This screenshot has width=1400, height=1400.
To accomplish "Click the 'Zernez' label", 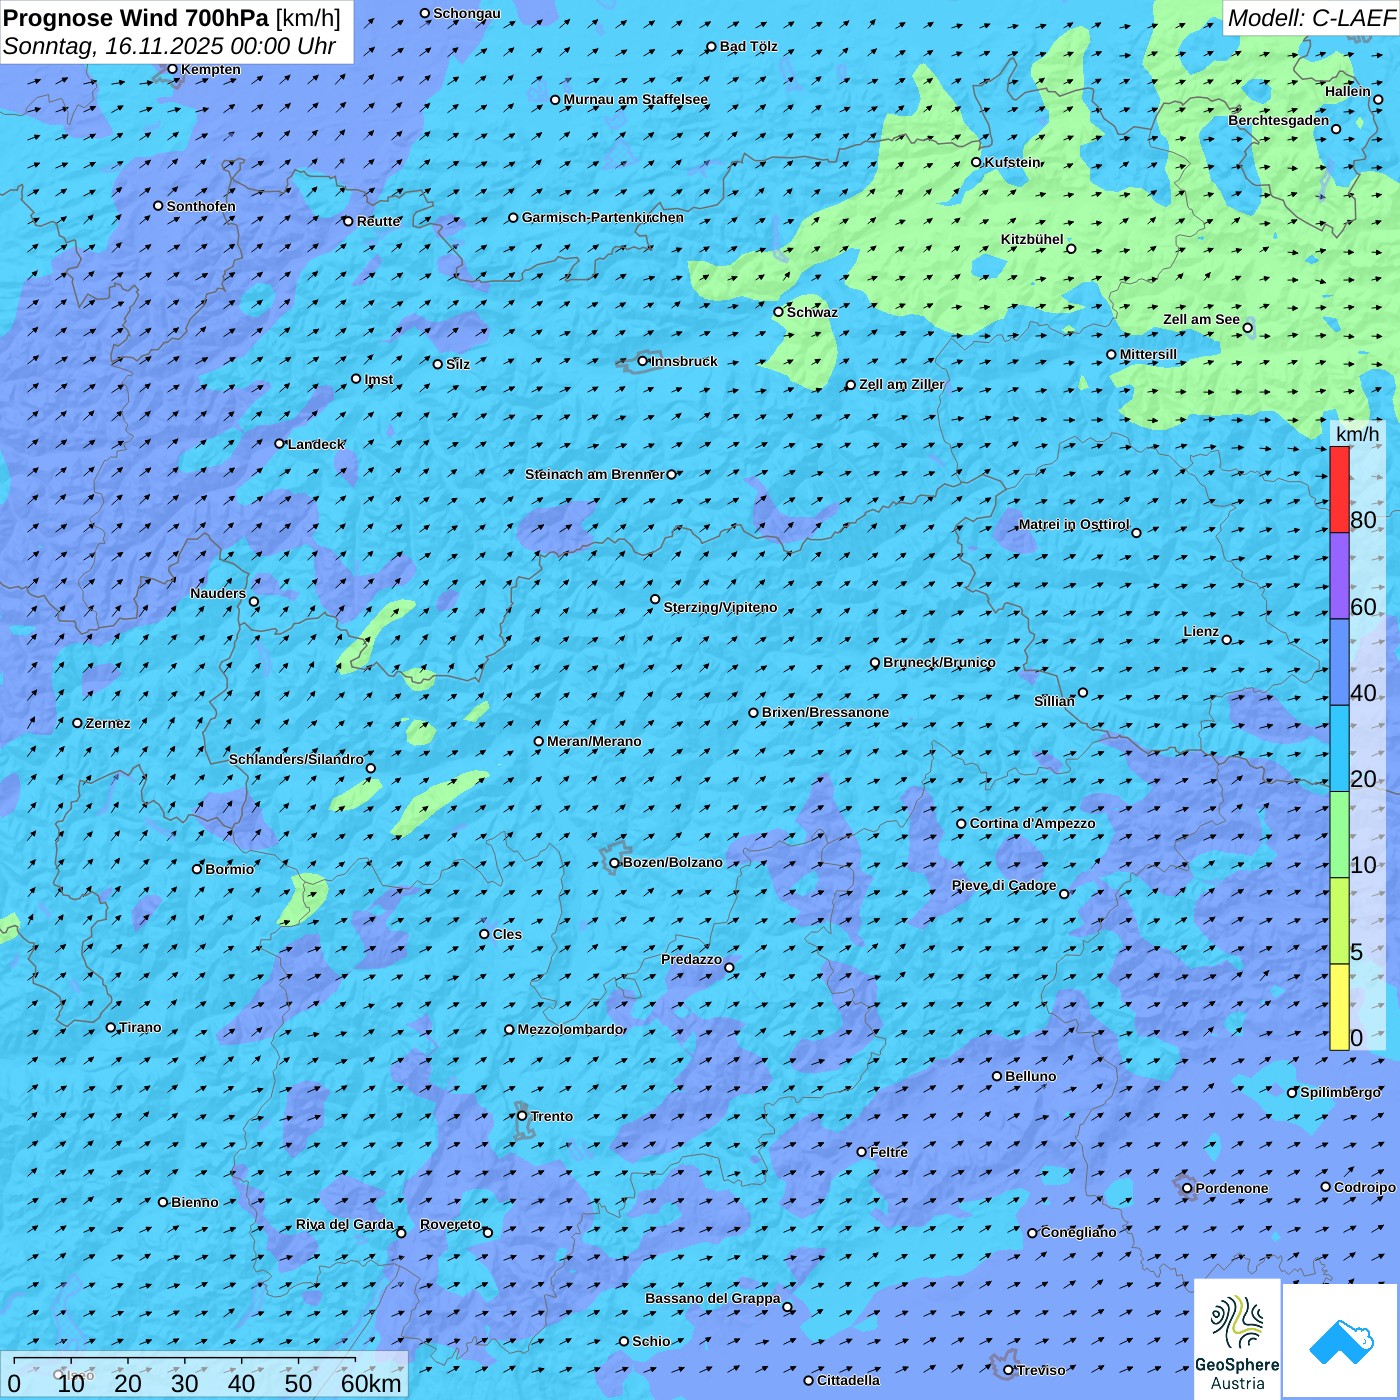I will (108, 723).
